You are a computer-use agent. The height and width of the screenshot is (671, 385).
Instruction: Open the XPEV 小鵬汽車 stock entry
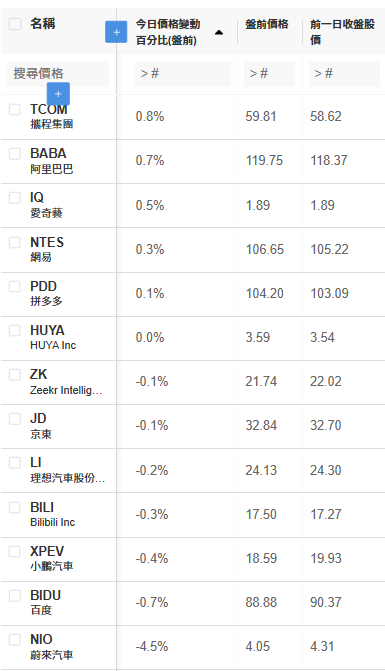point(51,558)
